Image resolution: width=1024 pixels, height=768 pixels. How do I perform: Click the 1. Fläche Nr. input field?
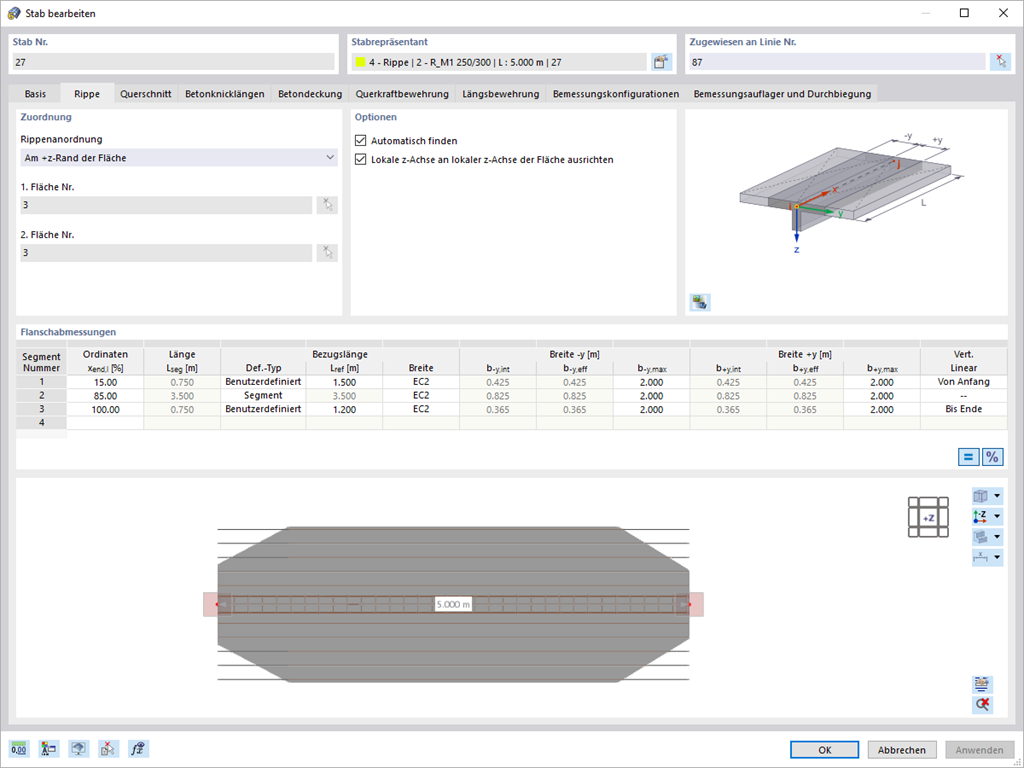[x=166, y=205]
